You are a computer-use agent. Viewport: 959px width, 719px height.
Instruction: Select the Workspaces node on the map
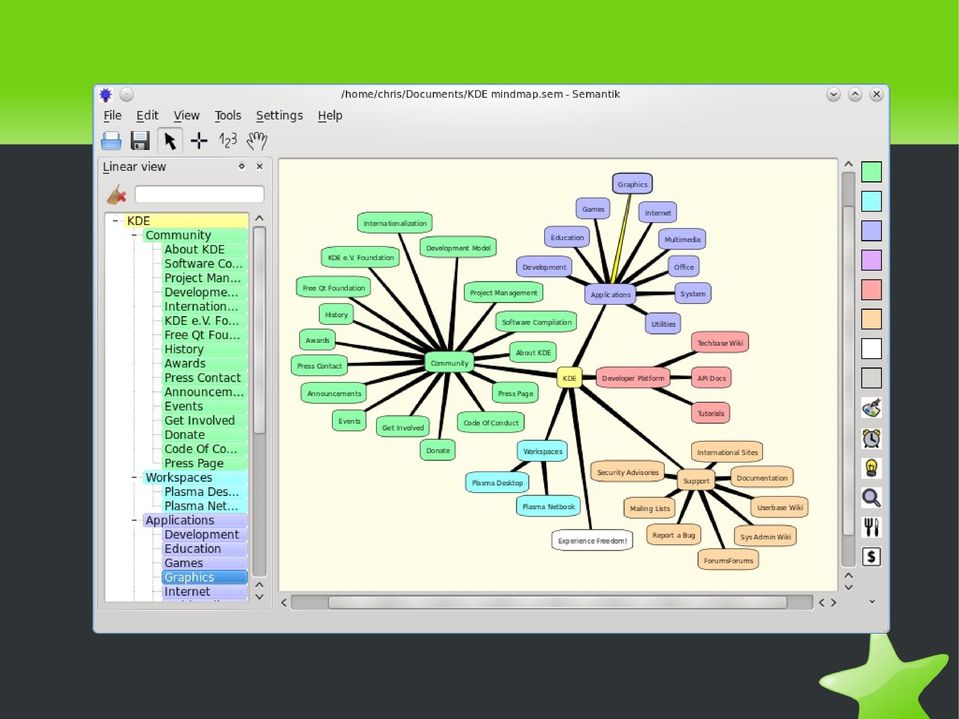[542, 451]
